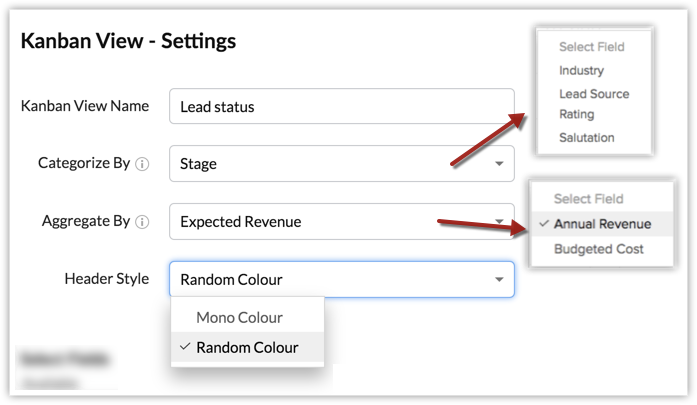Viewport: 697px width, 405px height.
Task: Click the Header Style label
Action: tap(106, 279)
